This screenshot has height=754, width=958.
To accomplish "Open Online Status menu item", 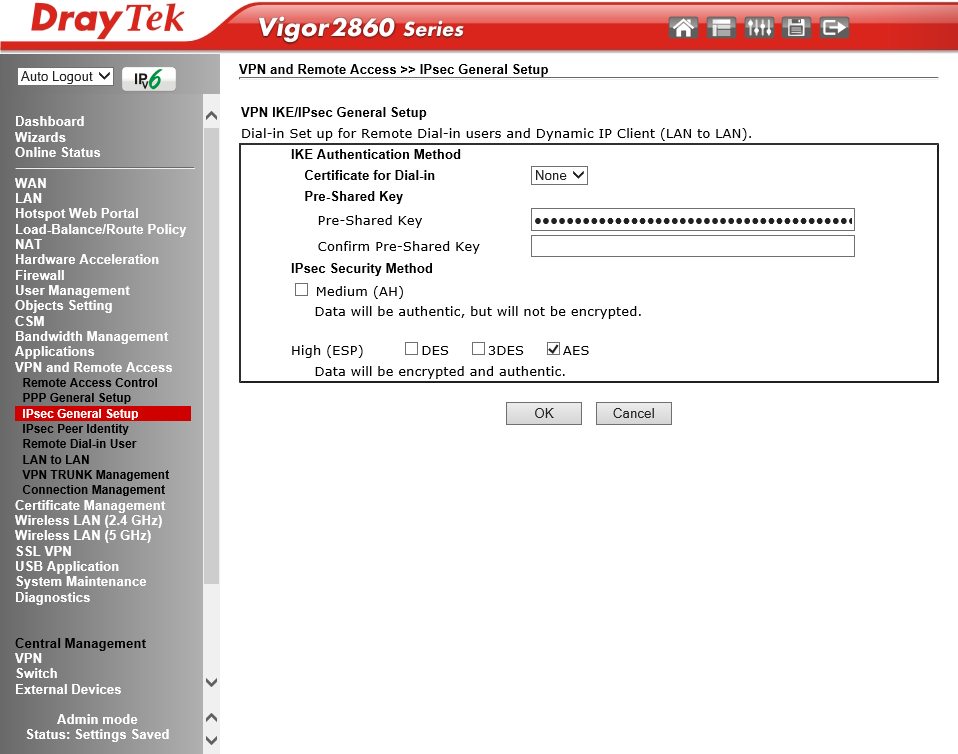I will click(x=57, y=153).
